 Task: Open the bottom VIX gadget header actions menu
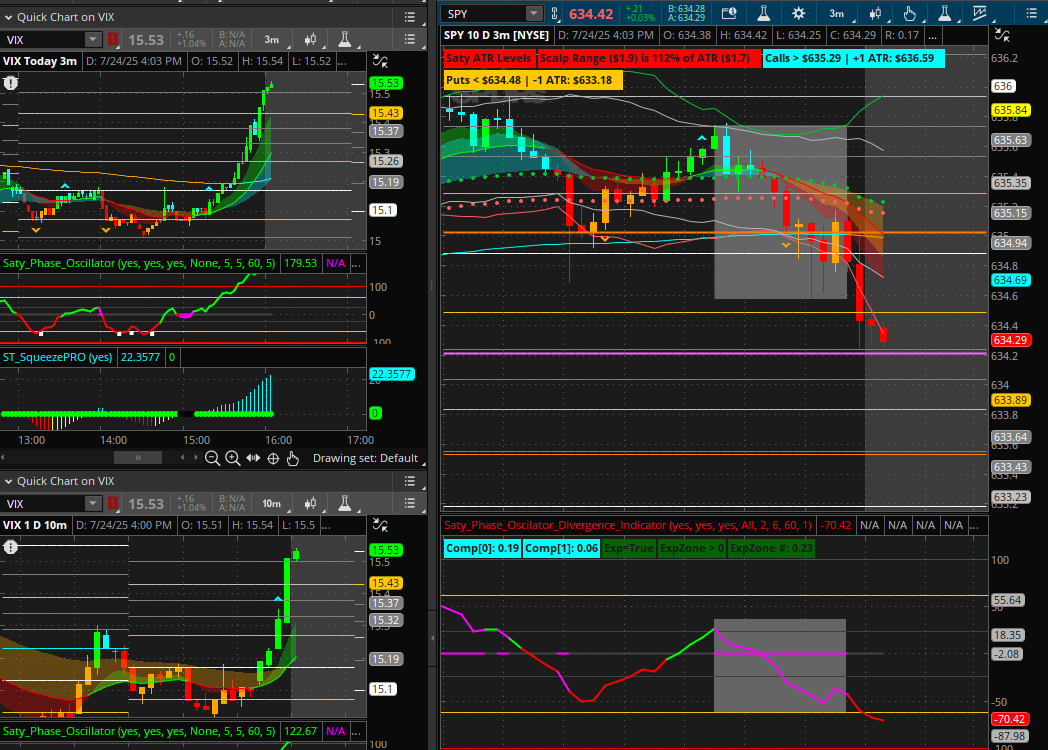click(410, 481)
